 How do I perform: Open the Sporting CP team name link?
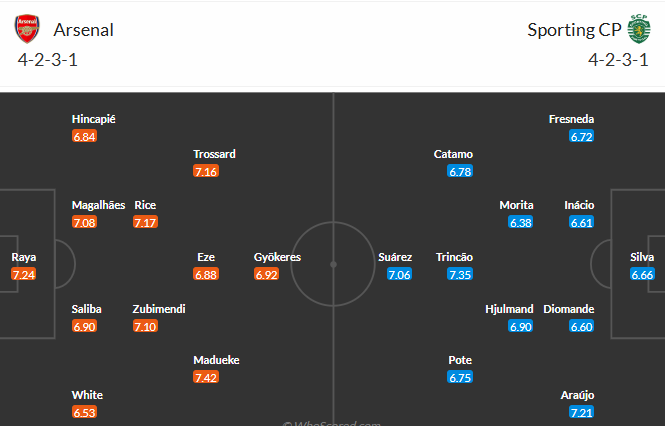coord(574,30)
